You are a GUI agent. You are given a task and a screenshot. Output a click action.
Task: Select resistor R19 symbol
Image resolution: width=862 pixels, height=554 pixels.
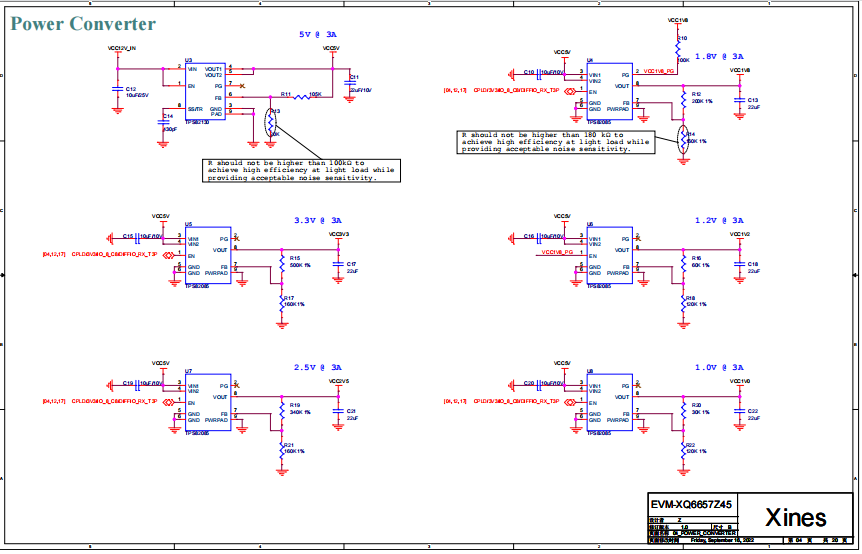(x=282, y=410)
